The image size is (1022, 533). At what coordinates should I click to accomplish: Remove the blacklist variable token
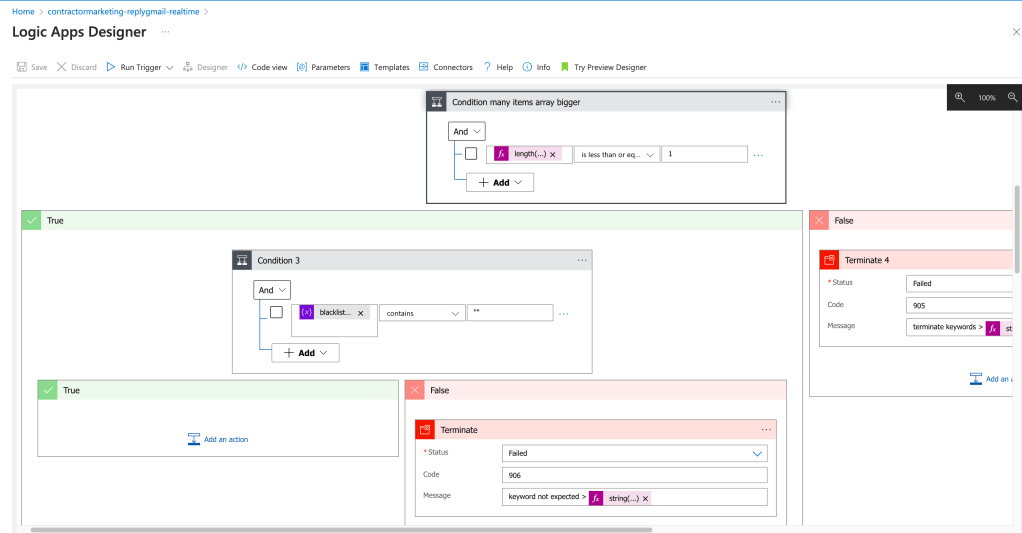tap(360, 313)
